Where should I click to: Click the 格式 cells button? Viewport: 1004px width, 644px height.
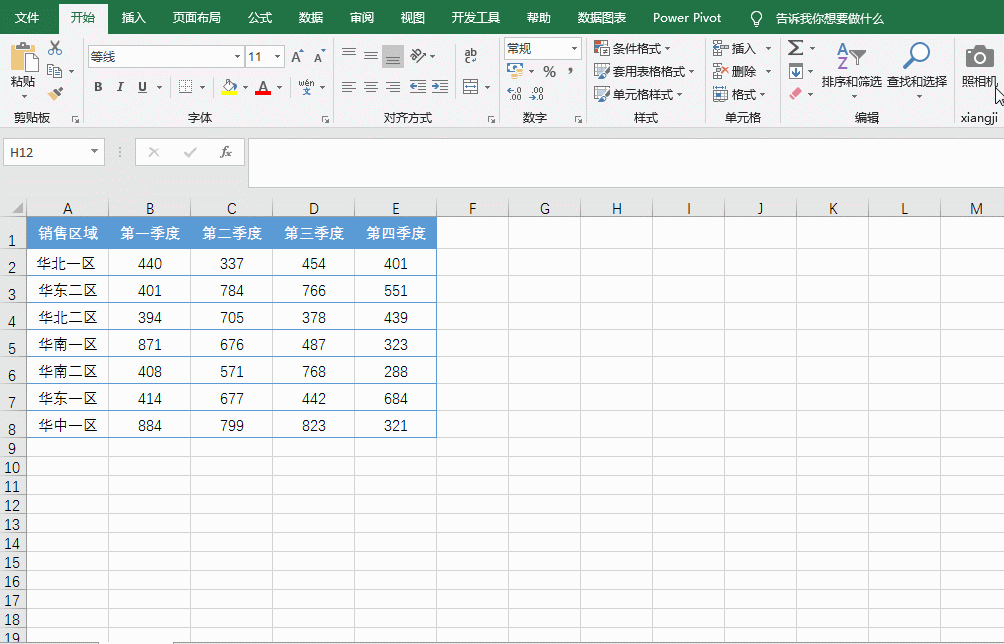[740, 94]
